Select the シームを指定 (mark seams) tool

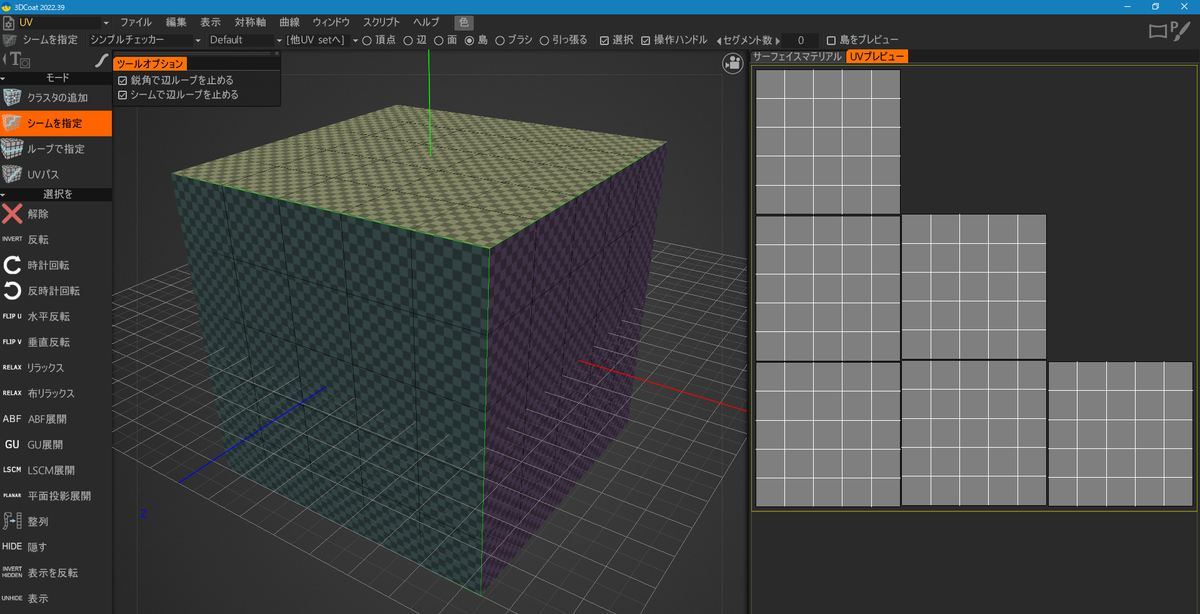click(56, 123)
